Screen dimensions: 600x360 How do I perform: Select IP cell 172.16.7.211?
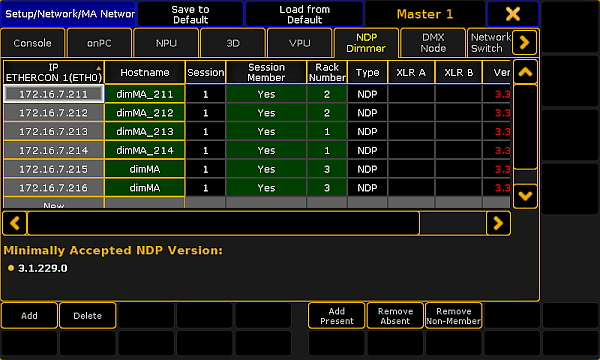[54, 94]
